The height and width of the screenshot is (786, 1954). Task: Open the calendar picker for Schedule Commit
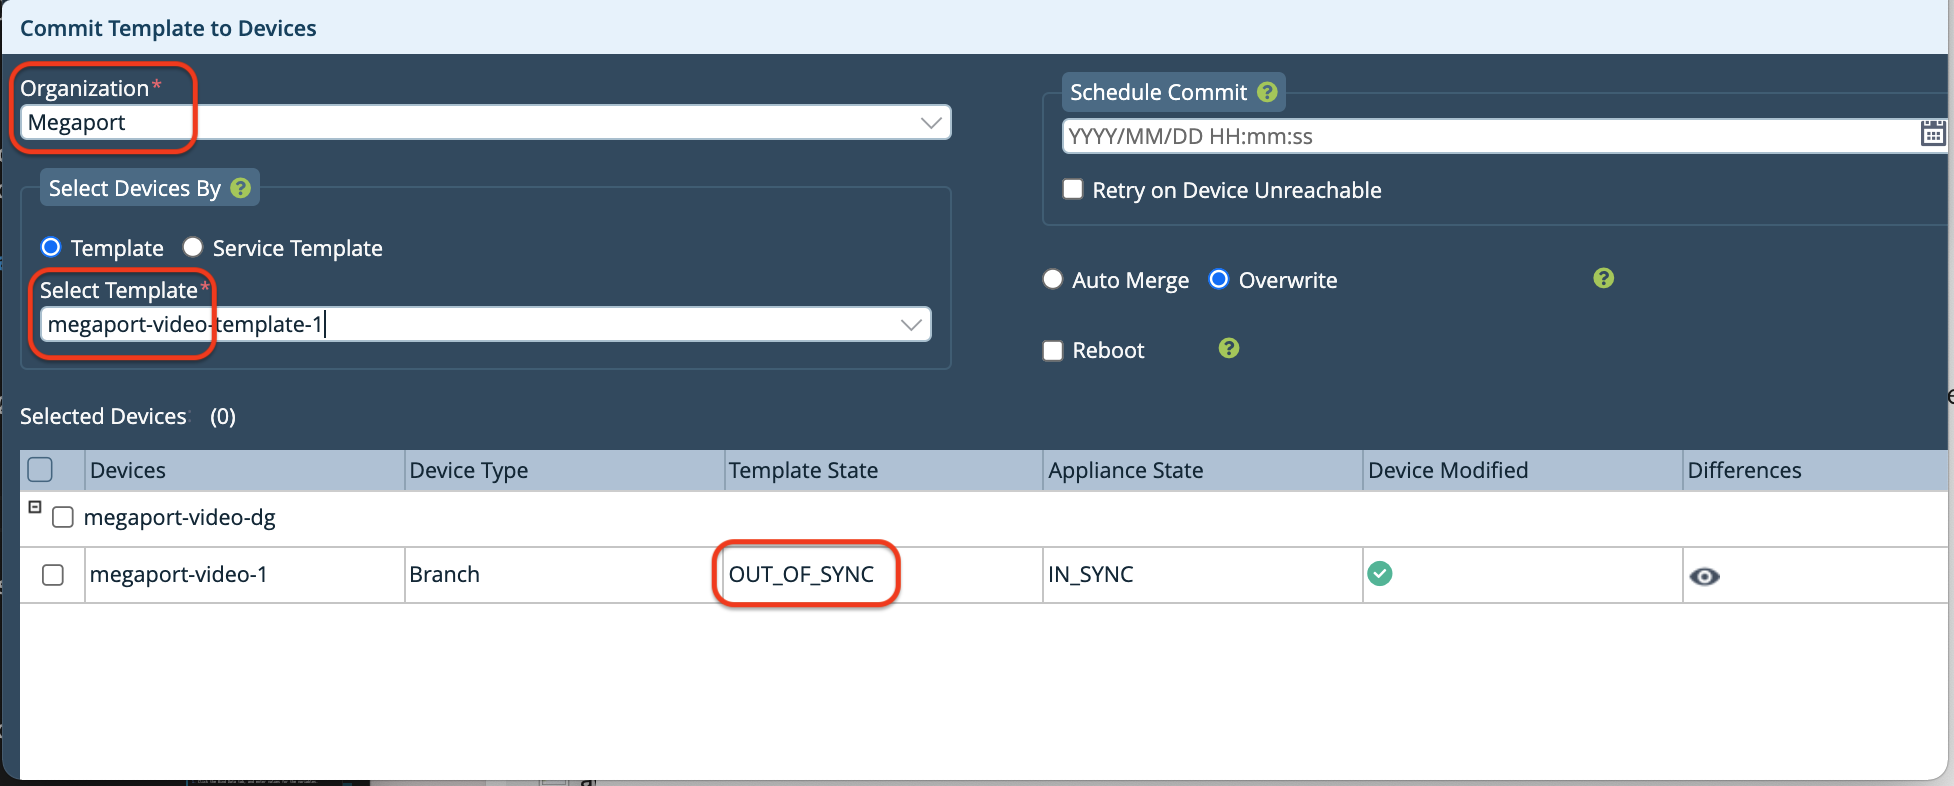point(1932,134)
